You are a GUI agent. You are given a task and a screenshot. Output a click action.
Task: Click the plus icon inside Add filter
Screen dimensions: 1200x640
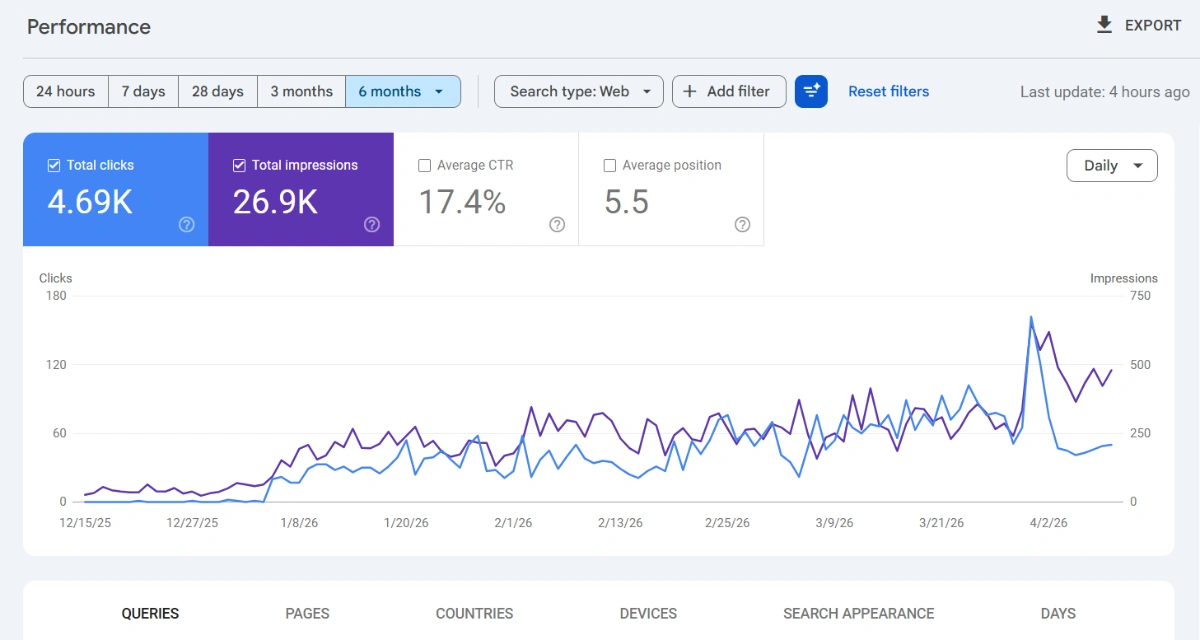pos(691,91)
